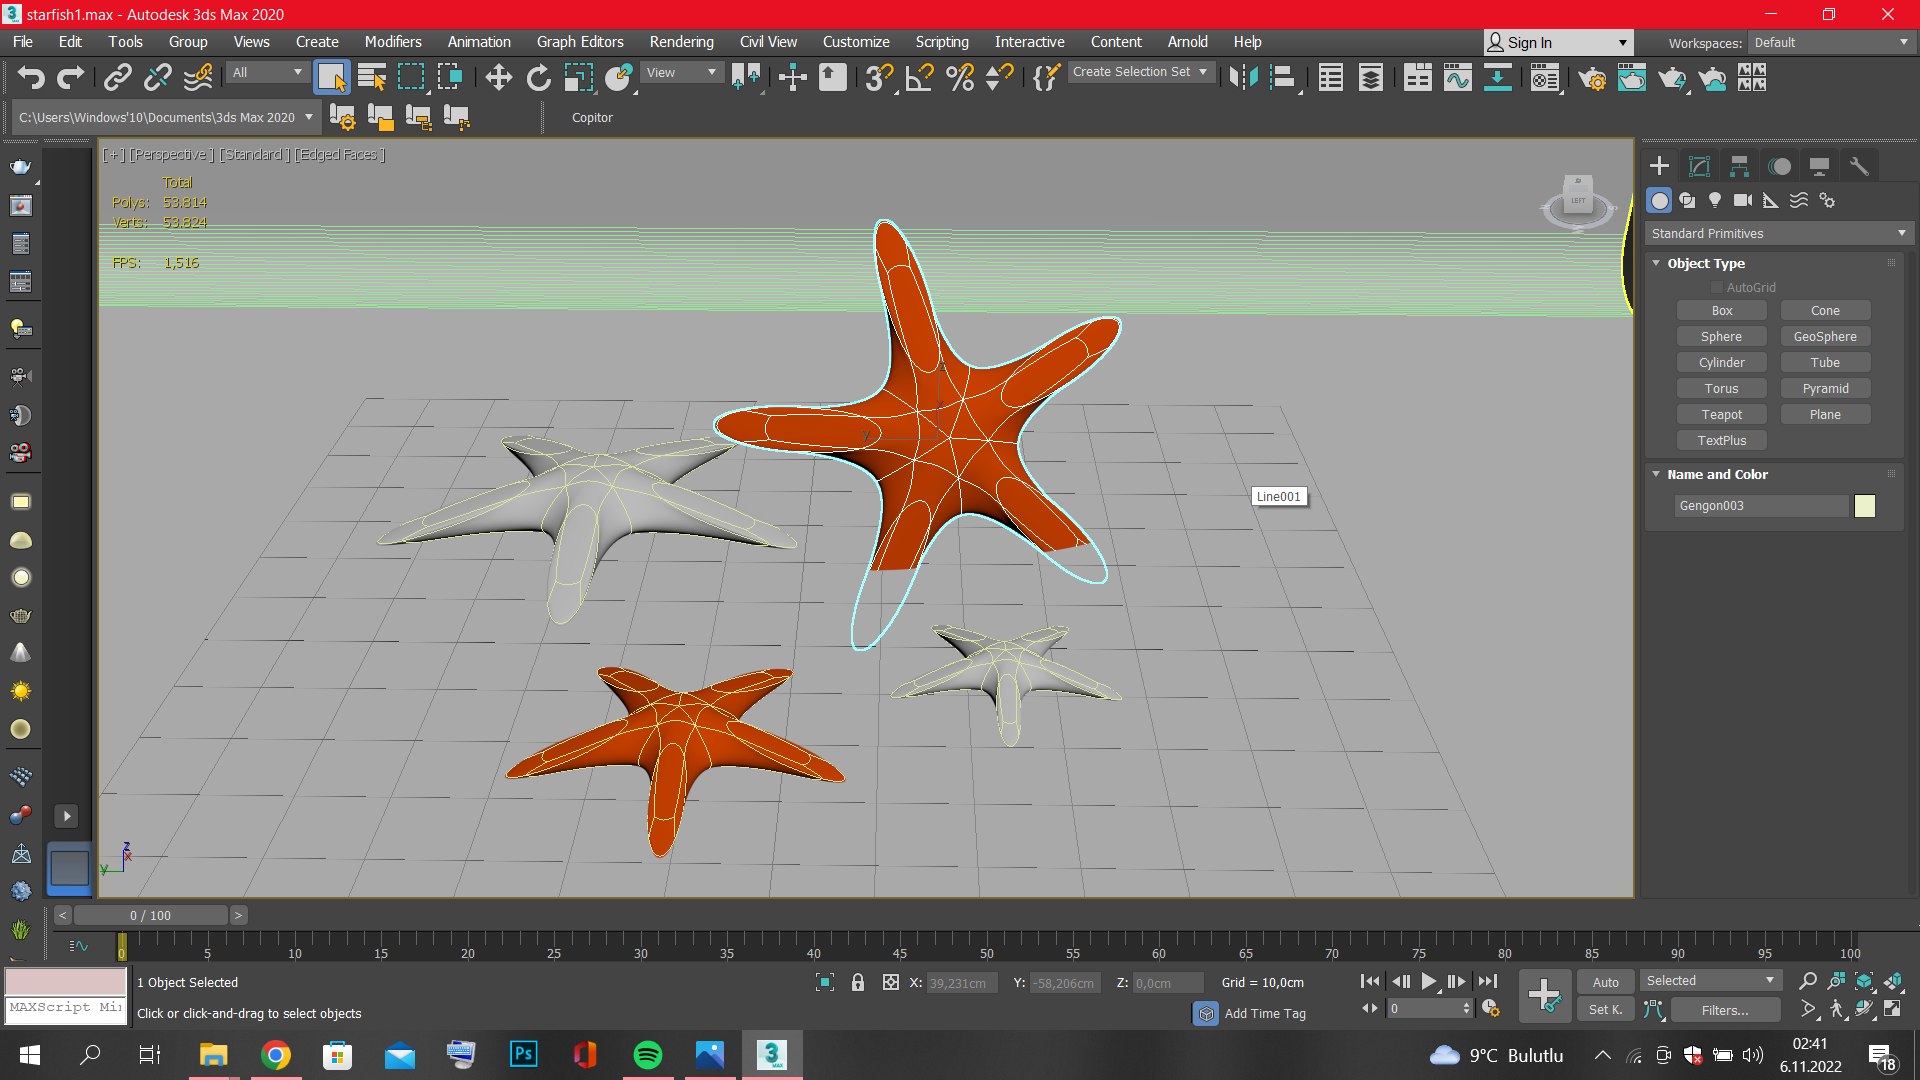The height and width of the screenshot is (1080, 1920).
Task: Open the View coordinate system dropdown
Action: pos(682,72)
